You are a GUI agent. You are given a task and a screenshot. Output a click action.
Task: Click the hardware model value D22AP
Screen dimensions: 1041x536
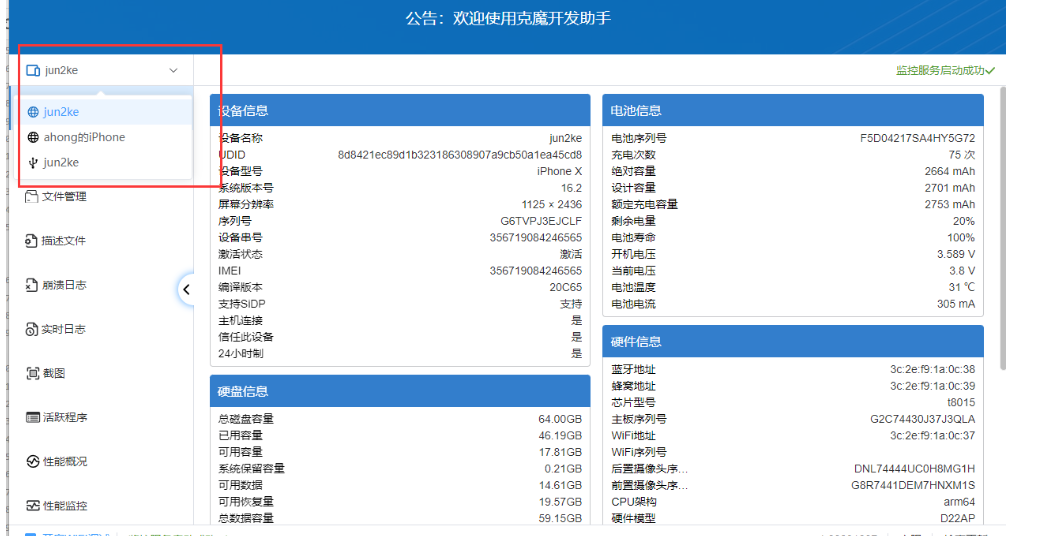[x=958, y=519]
